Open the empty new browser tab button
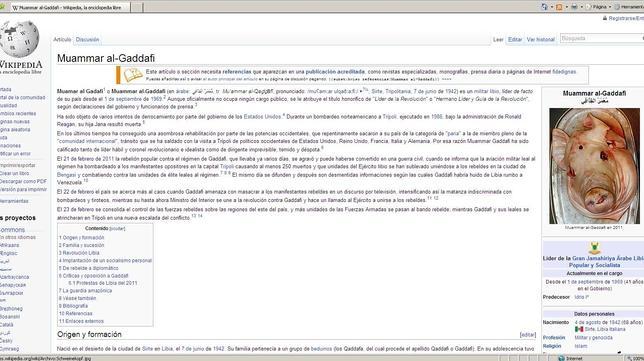 click(137, 7)
